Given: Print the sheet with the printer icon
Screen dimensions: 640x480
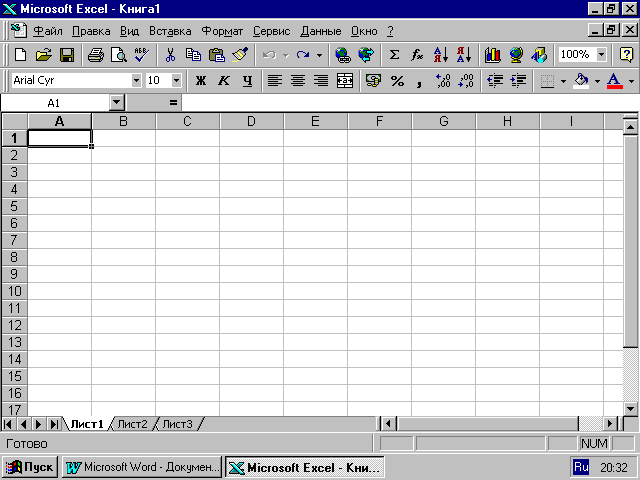Looking at the screenshot, I should pyautogui.click(x=96, y=55).
